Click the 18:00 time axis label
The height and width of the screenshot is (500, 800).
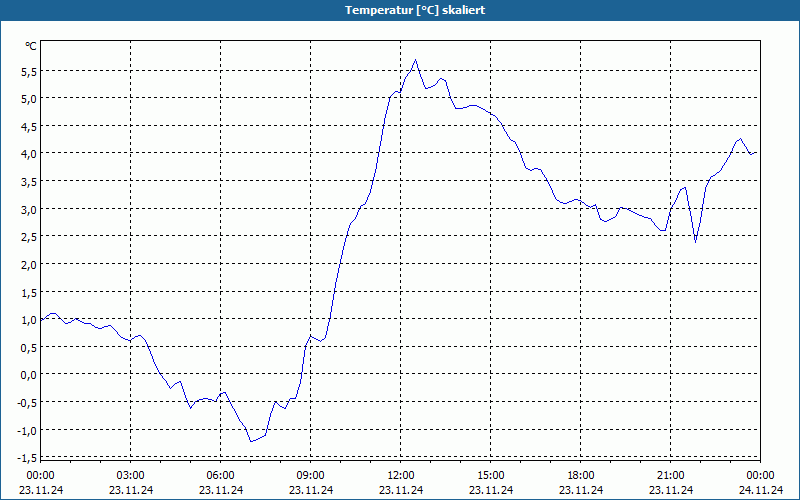(x=581, y=476)
